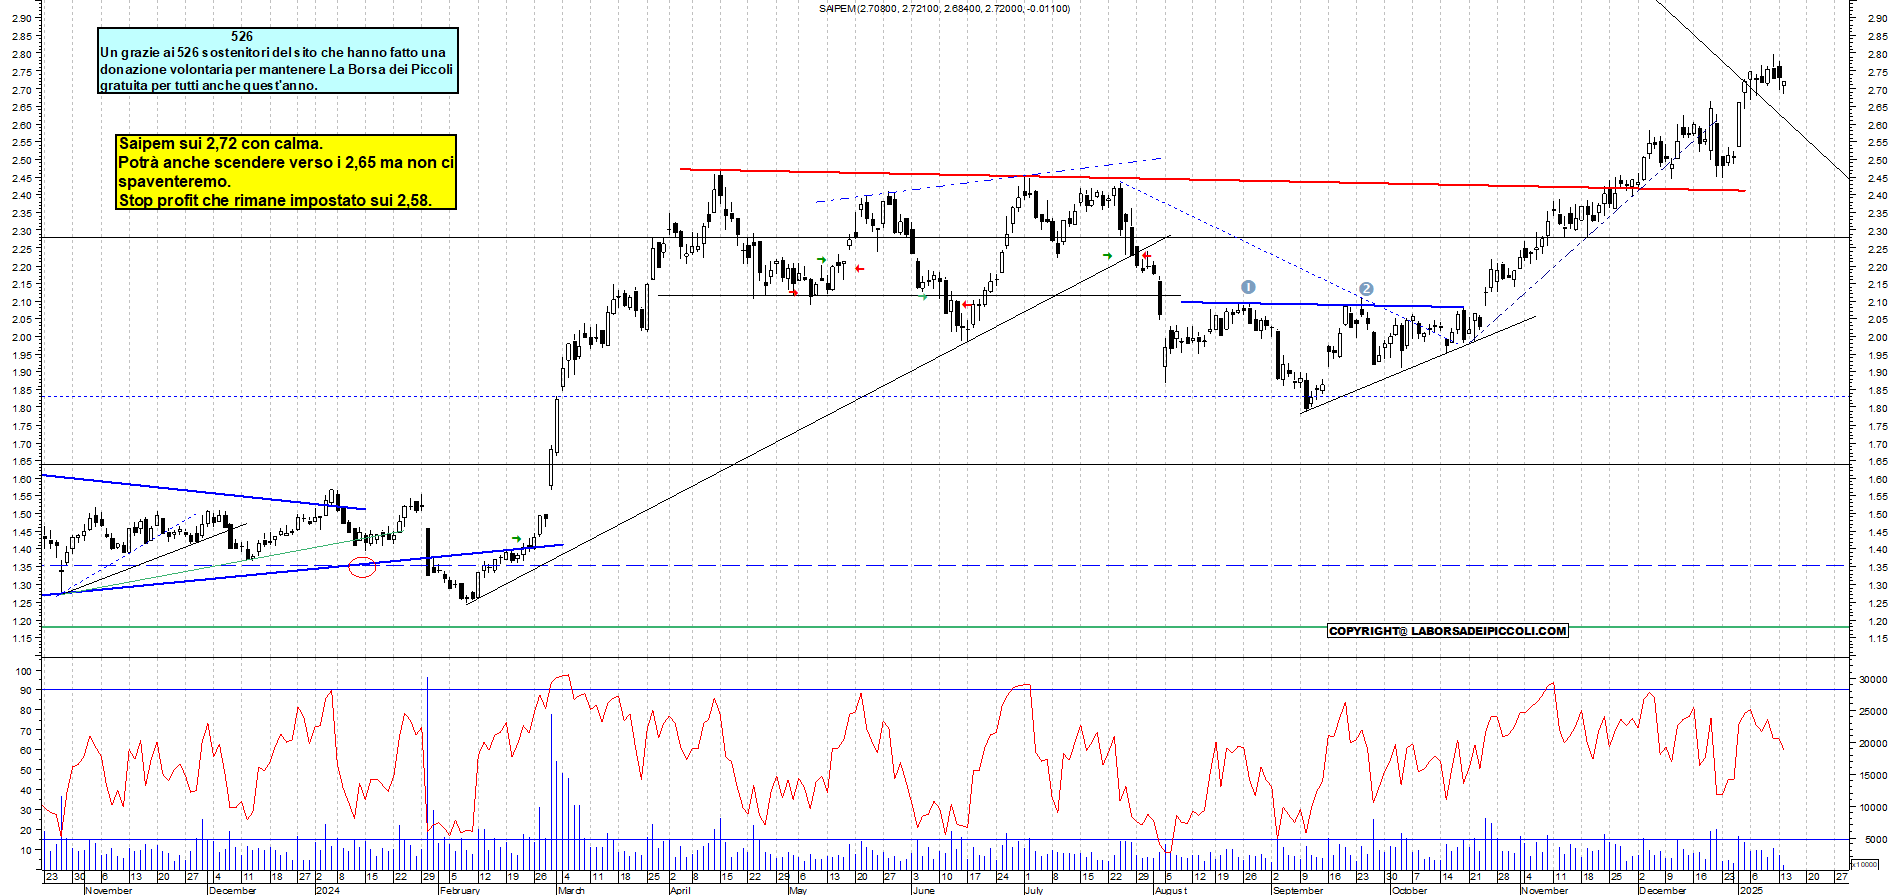The image size is (1890, 895).
Task: Click the 'August' label on date axis
Action: (x=1171, y=890)
